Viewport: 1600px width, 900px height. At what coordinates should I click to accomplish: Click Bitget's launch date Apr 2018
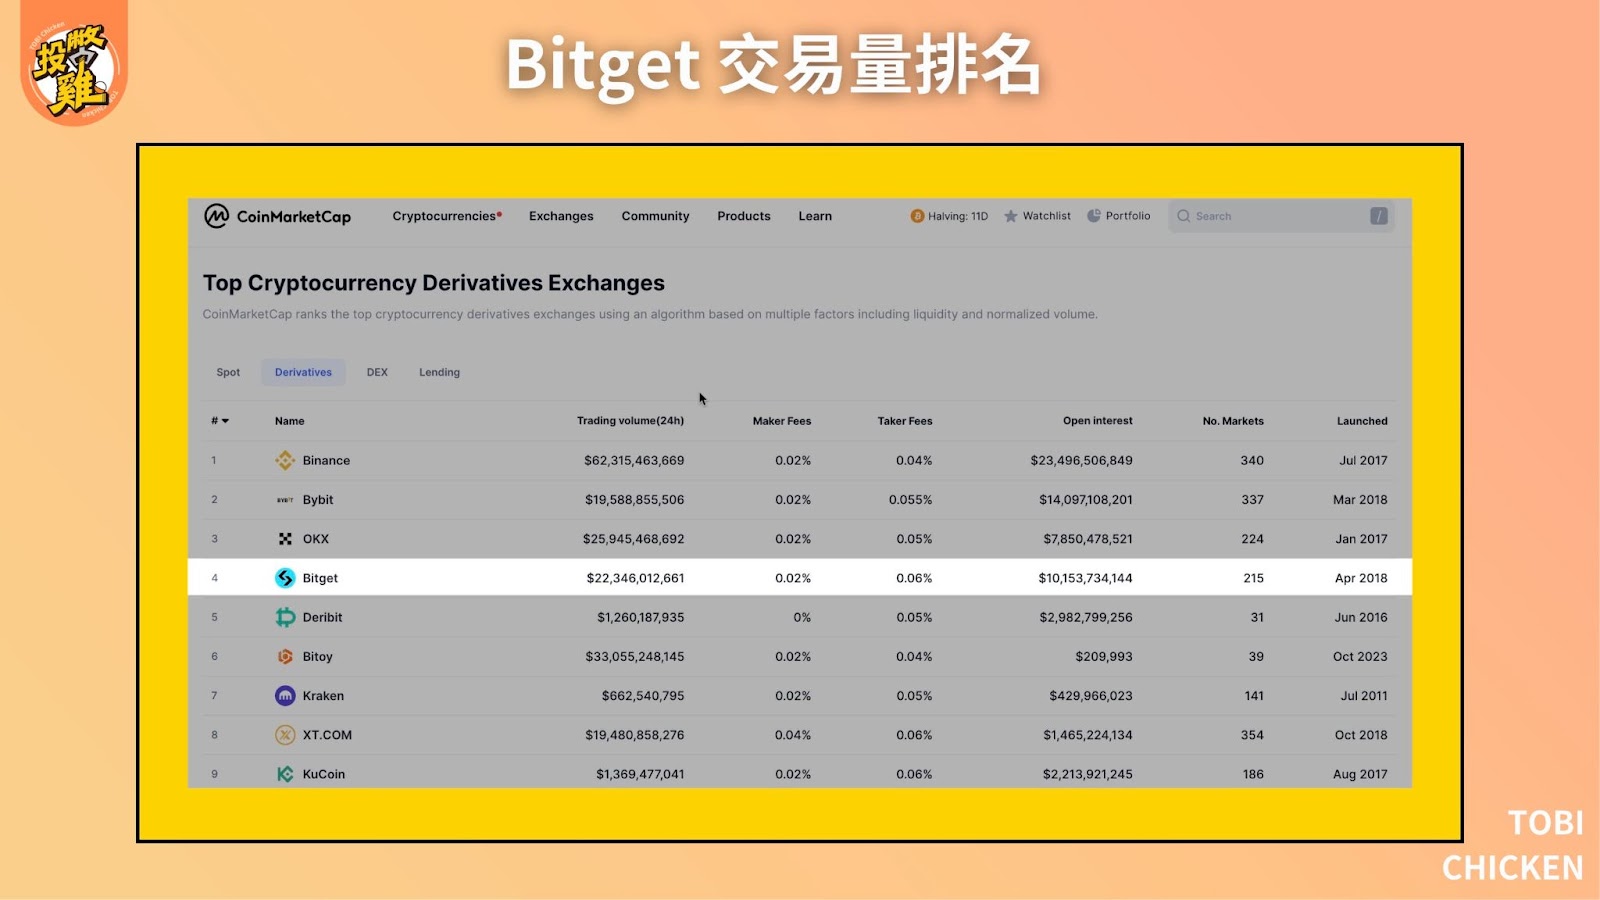click(x=1361, y=578)
